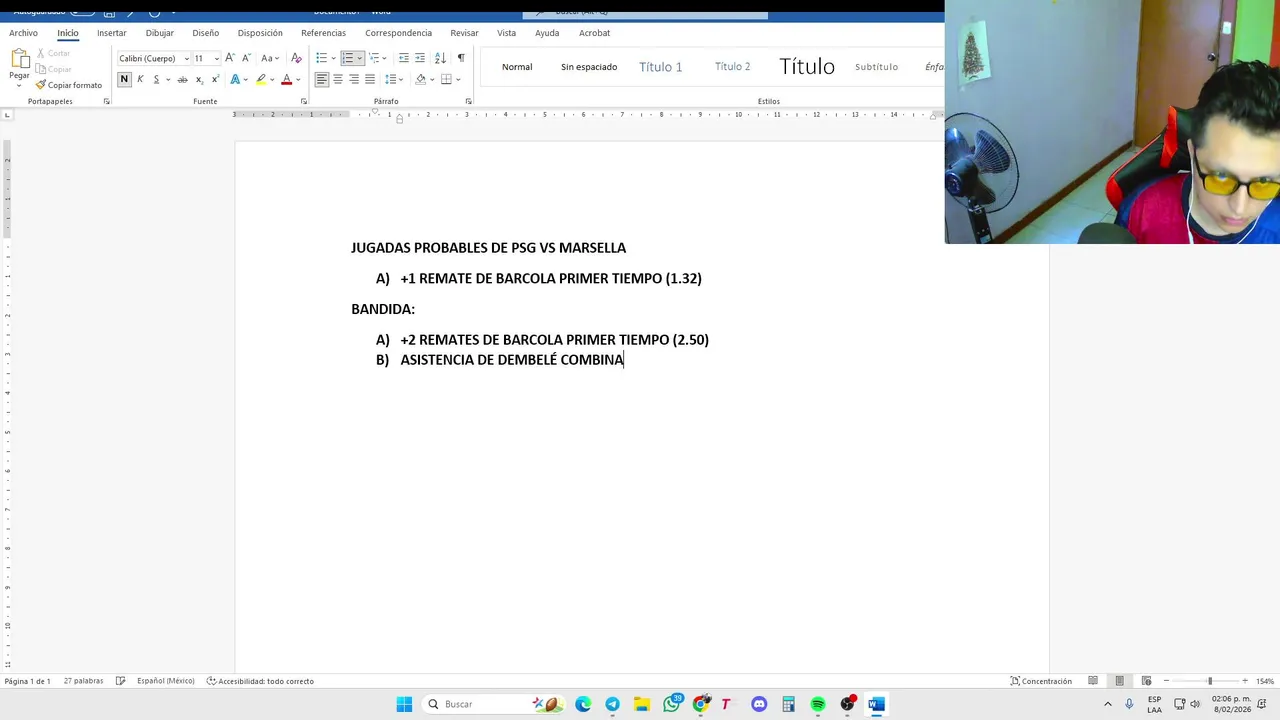Increase font size with A-up icon
This screenshot has height=720, width=1280.
[230, 58]
